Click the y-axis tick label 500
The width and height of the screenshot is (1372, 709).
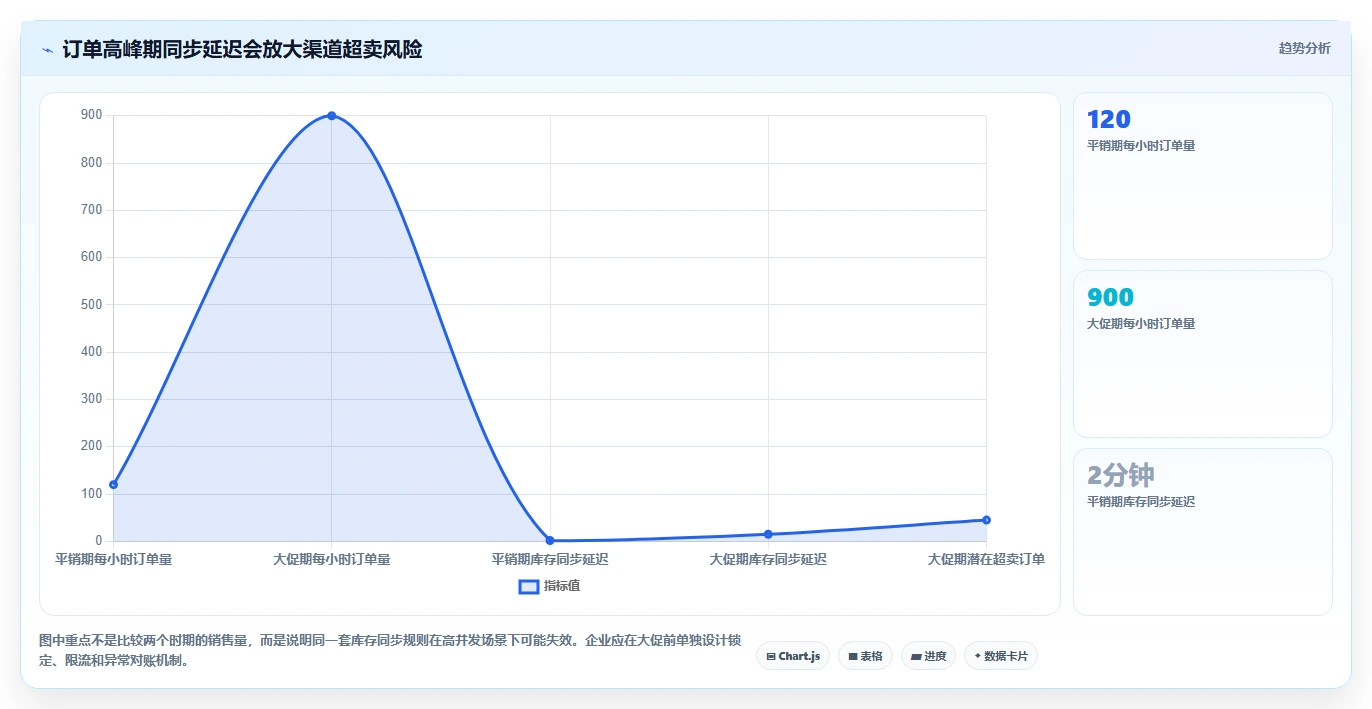pos(92,304)
